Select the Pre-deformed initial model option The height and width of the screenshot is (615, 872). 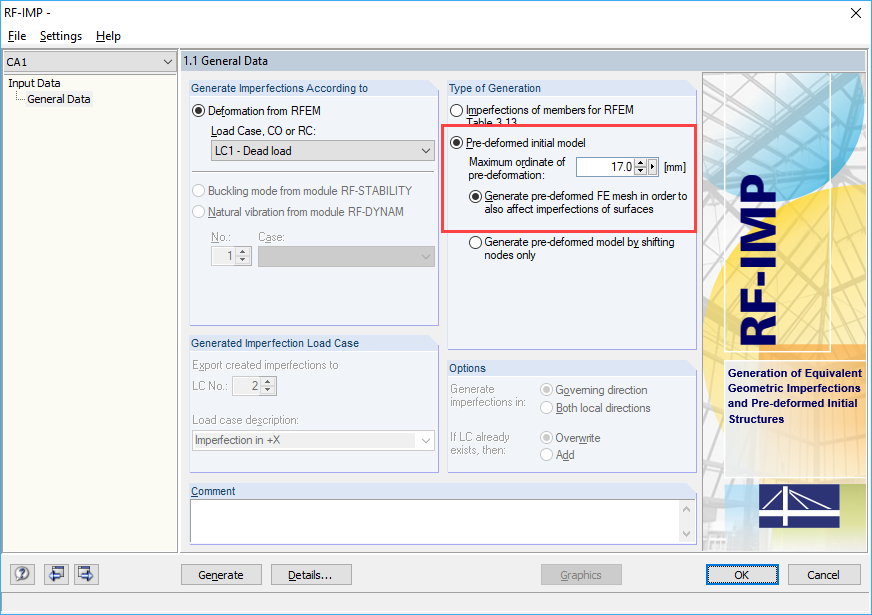coord(456,142)
